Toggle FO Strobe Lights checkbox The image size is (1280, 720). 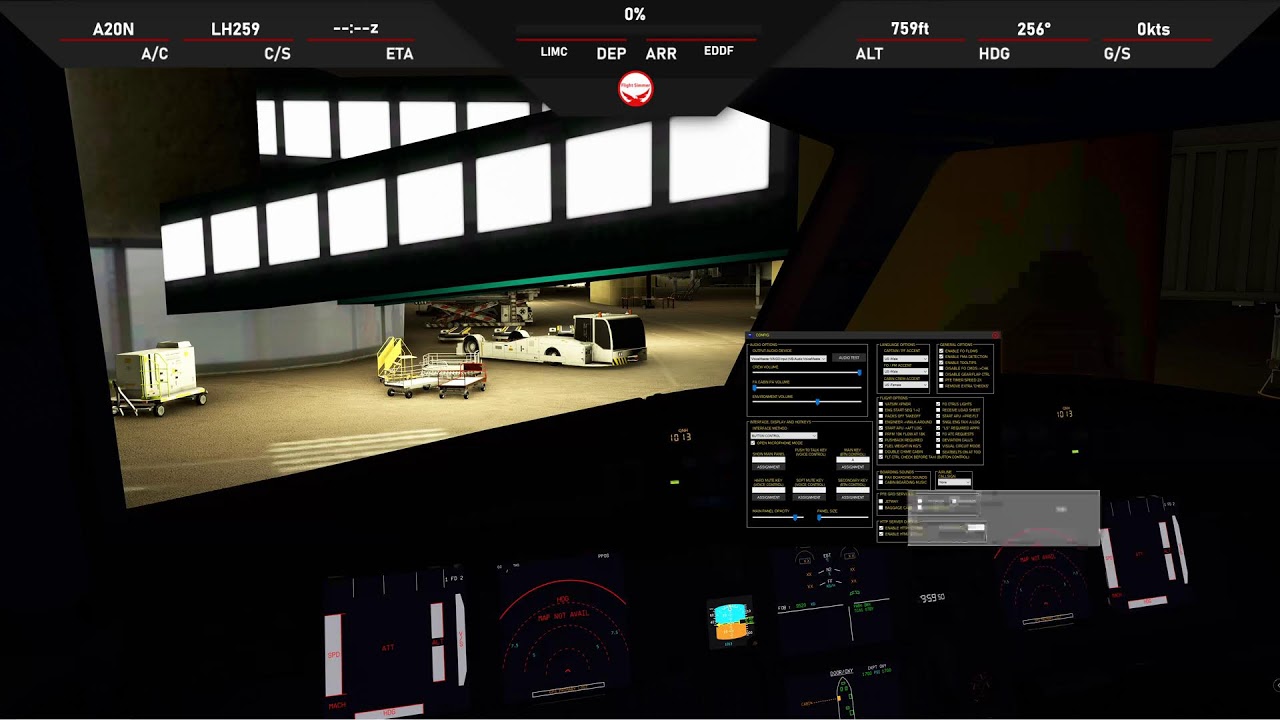pyautogui.click(x=938, y=404)
